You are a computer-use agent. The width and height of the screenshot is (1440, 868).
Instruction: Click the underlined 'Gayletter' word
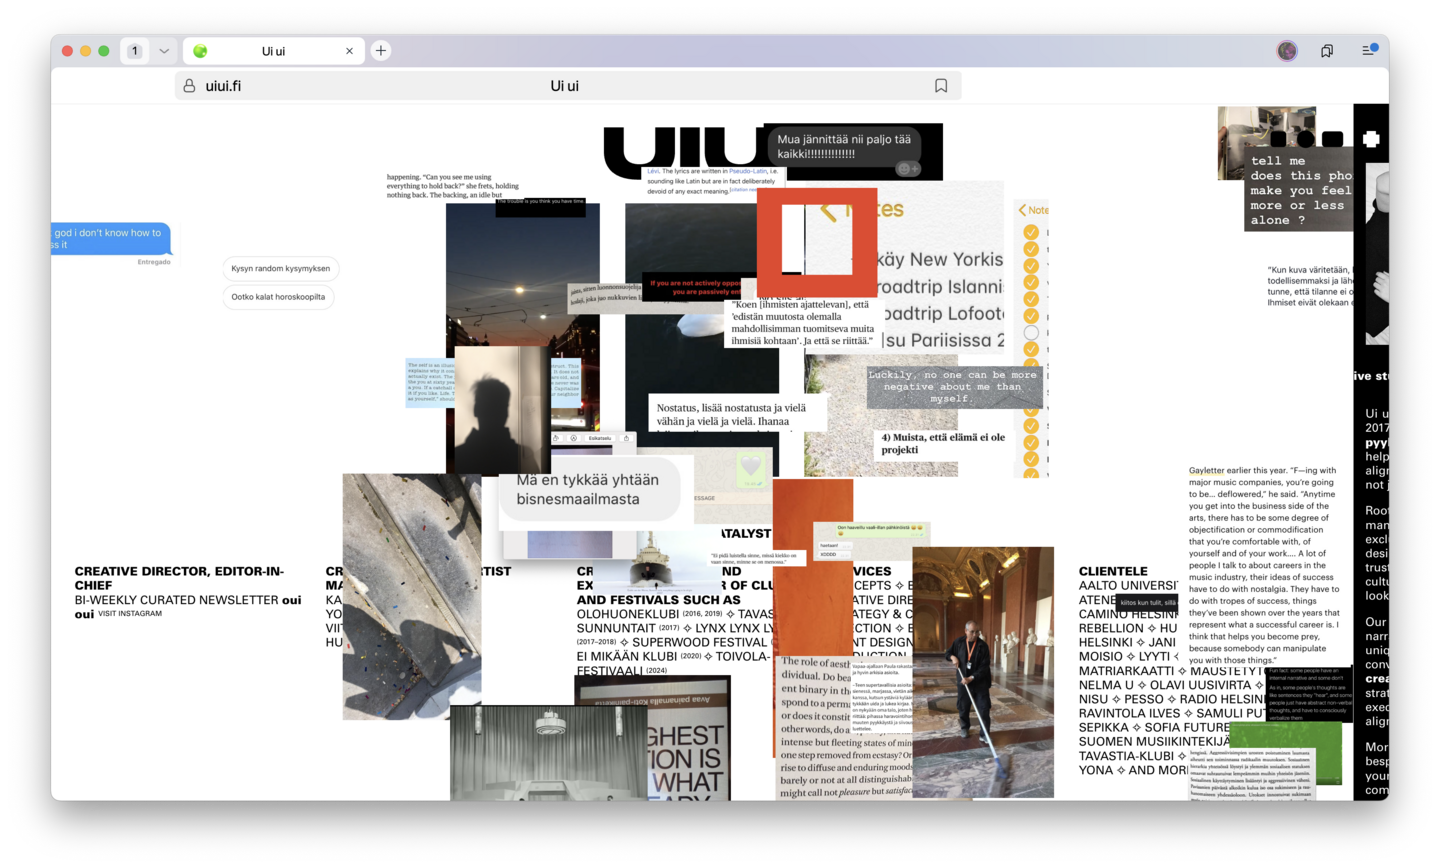1206,470
